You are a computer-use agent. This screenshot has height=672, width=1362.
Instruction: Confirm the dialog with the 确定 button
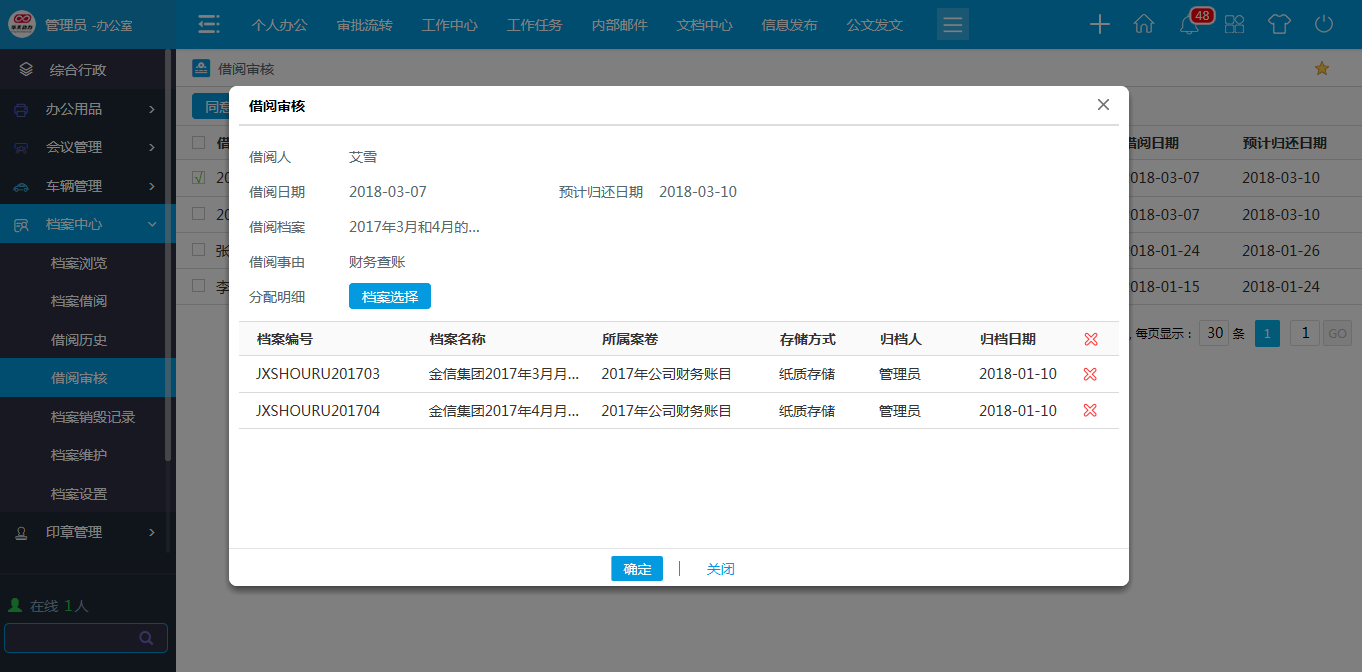[636, 568]
